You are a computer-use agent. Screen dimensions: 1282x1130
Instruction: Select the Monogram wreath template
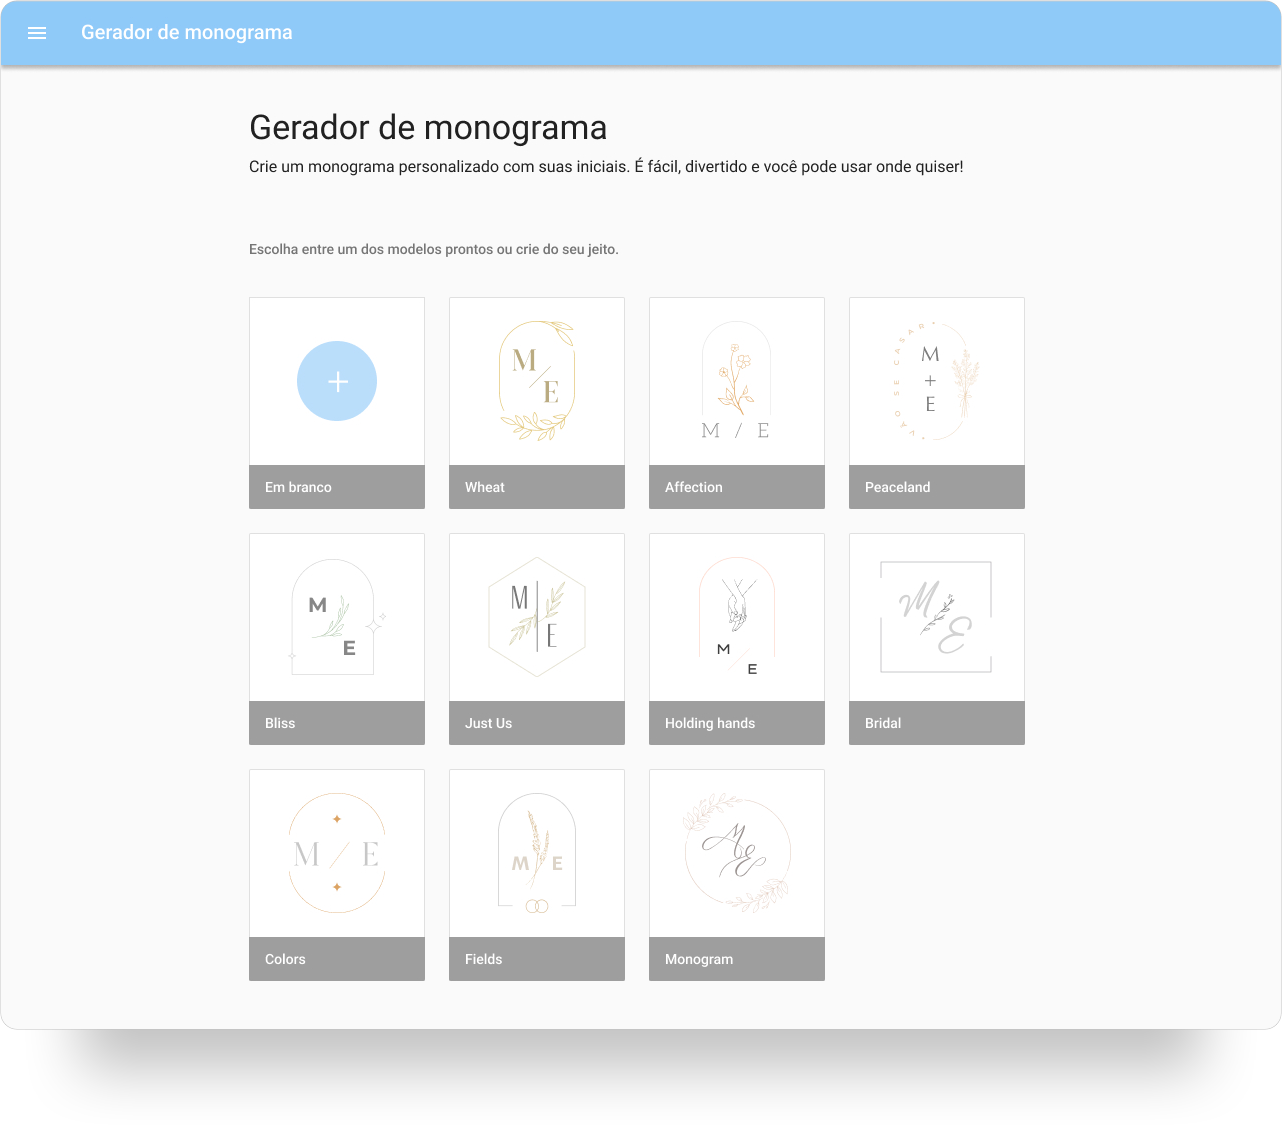coord(736,853)
